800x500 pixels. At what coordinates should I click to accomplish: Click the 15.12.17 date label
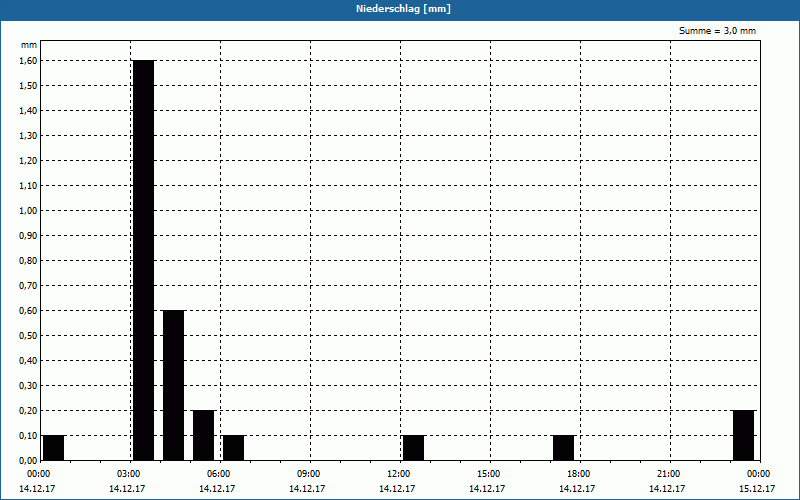pyautogui.click(x=757, y=489)
